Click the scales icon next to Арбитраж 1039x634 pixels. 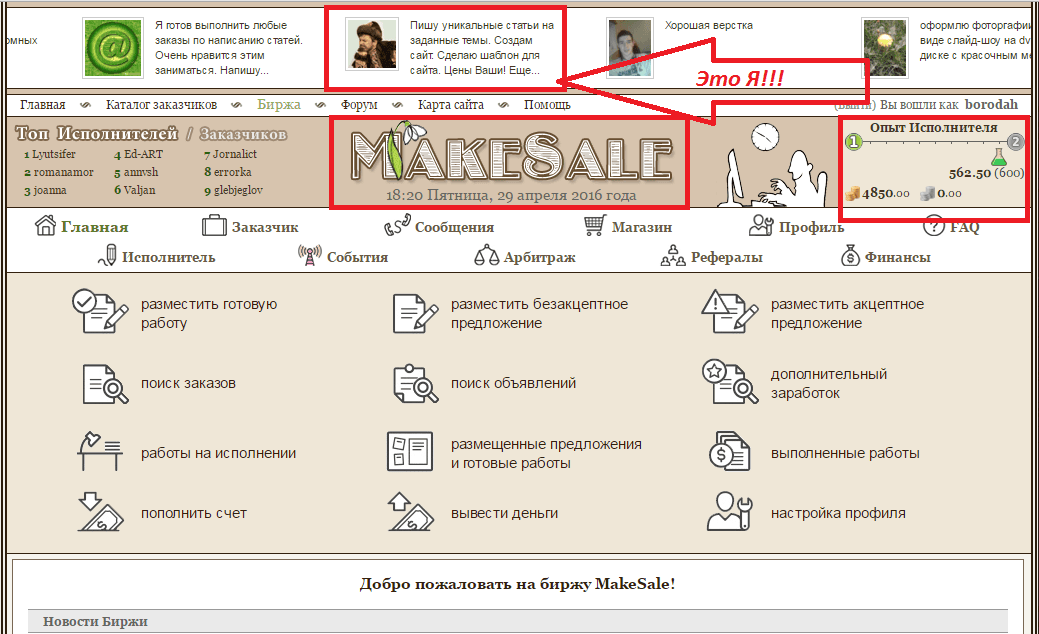(486, 256)
